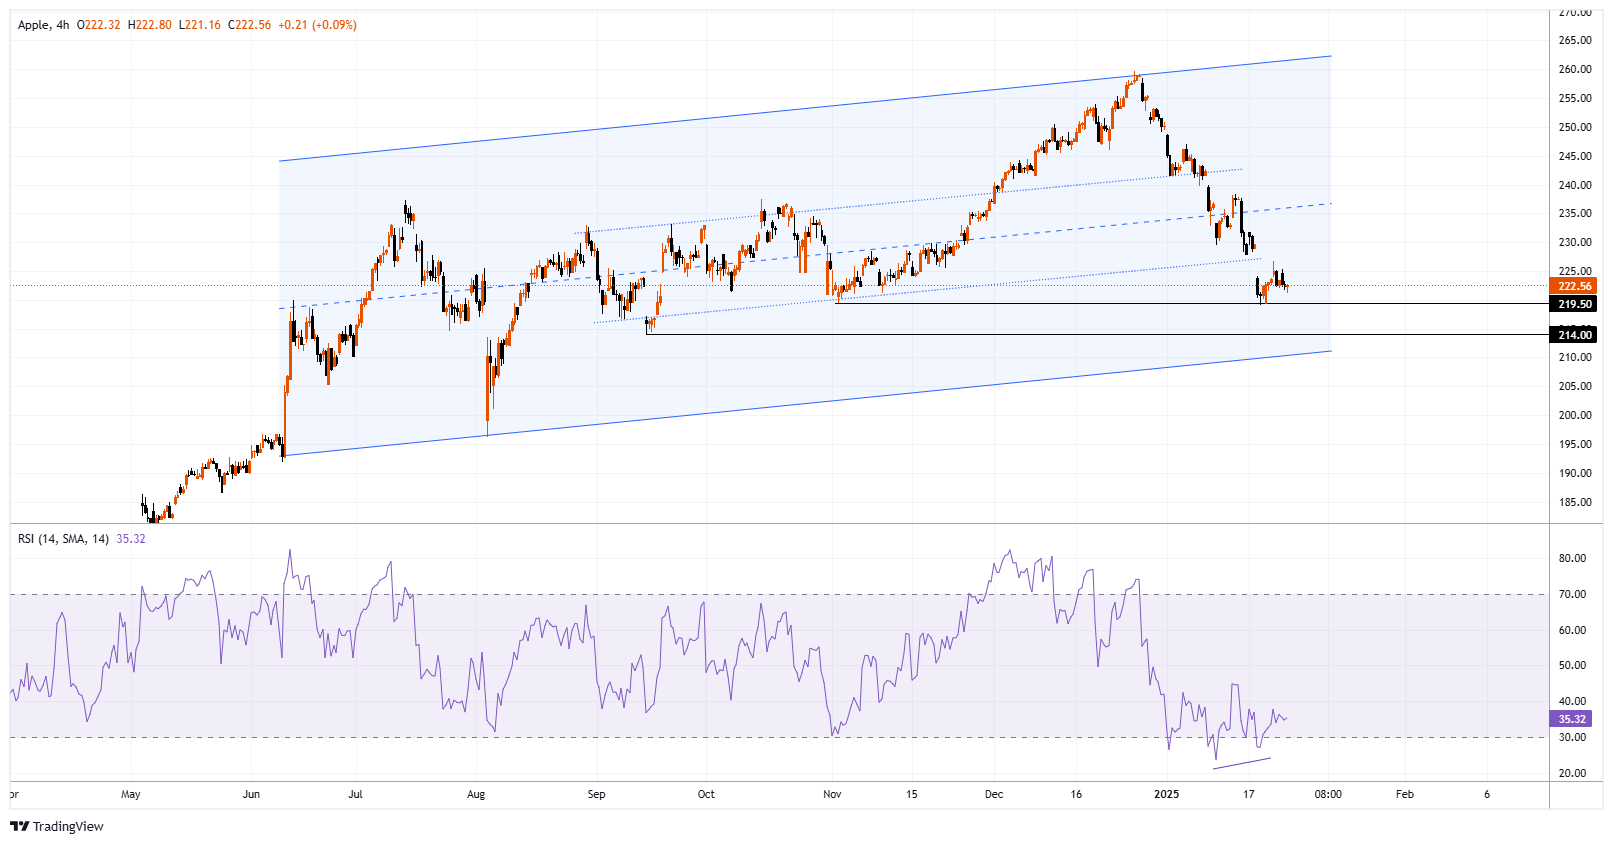1613x844 pixels.
Task: Select the black 214.00 price level label
Action: coord(1573,335)
